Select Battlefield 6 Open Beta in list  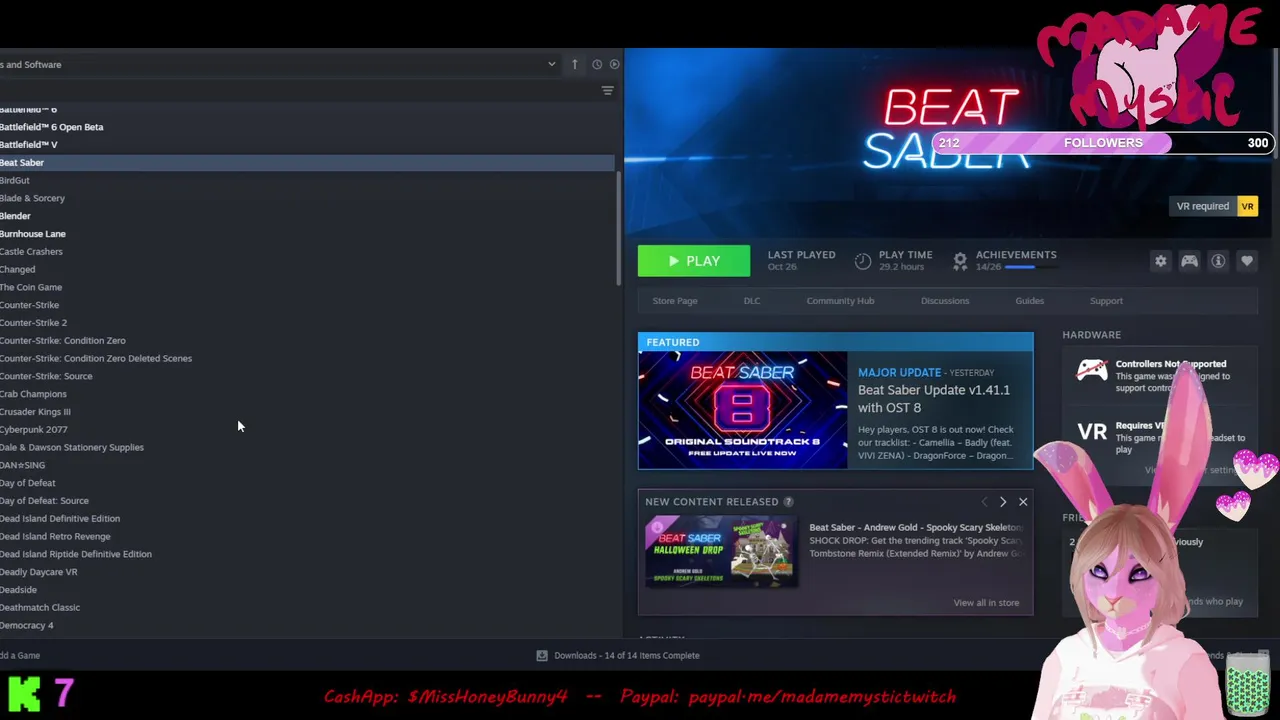pos(307,127)
